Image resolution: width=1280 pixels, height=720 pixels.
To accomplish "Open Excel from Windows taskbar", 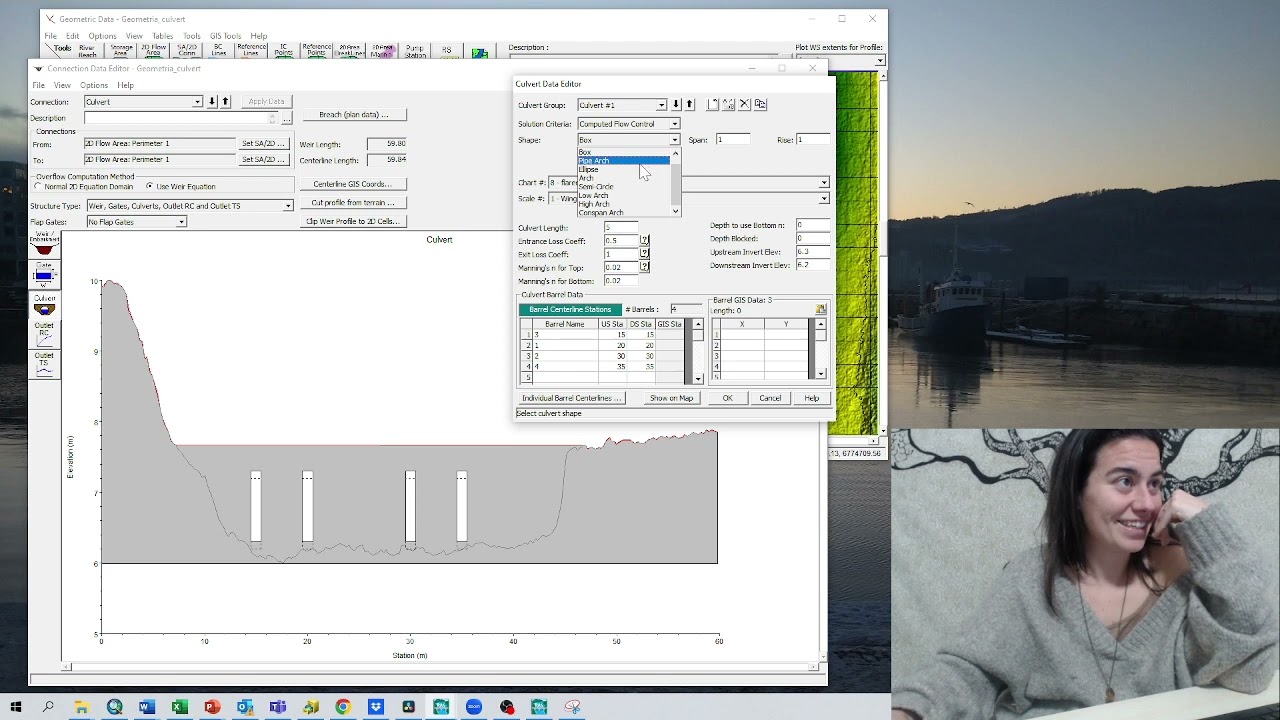I will 179,707.
